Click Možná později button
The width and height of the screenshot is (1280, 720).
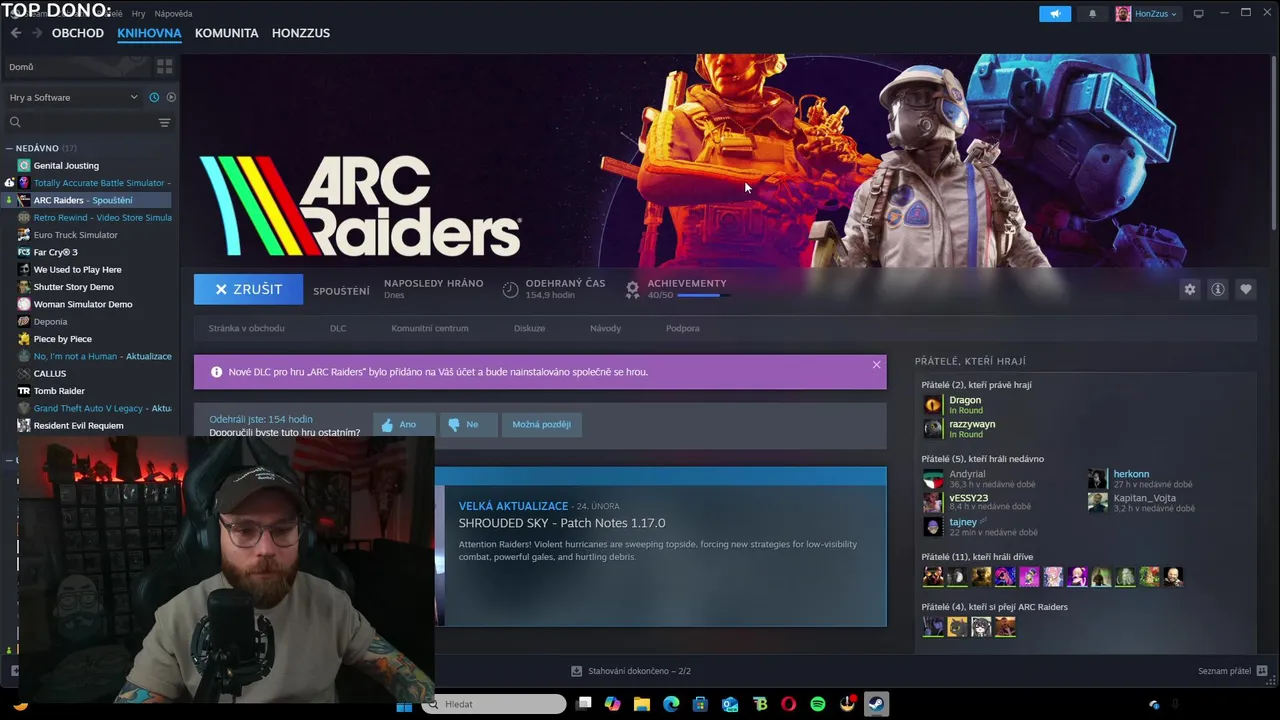[541, 424]
